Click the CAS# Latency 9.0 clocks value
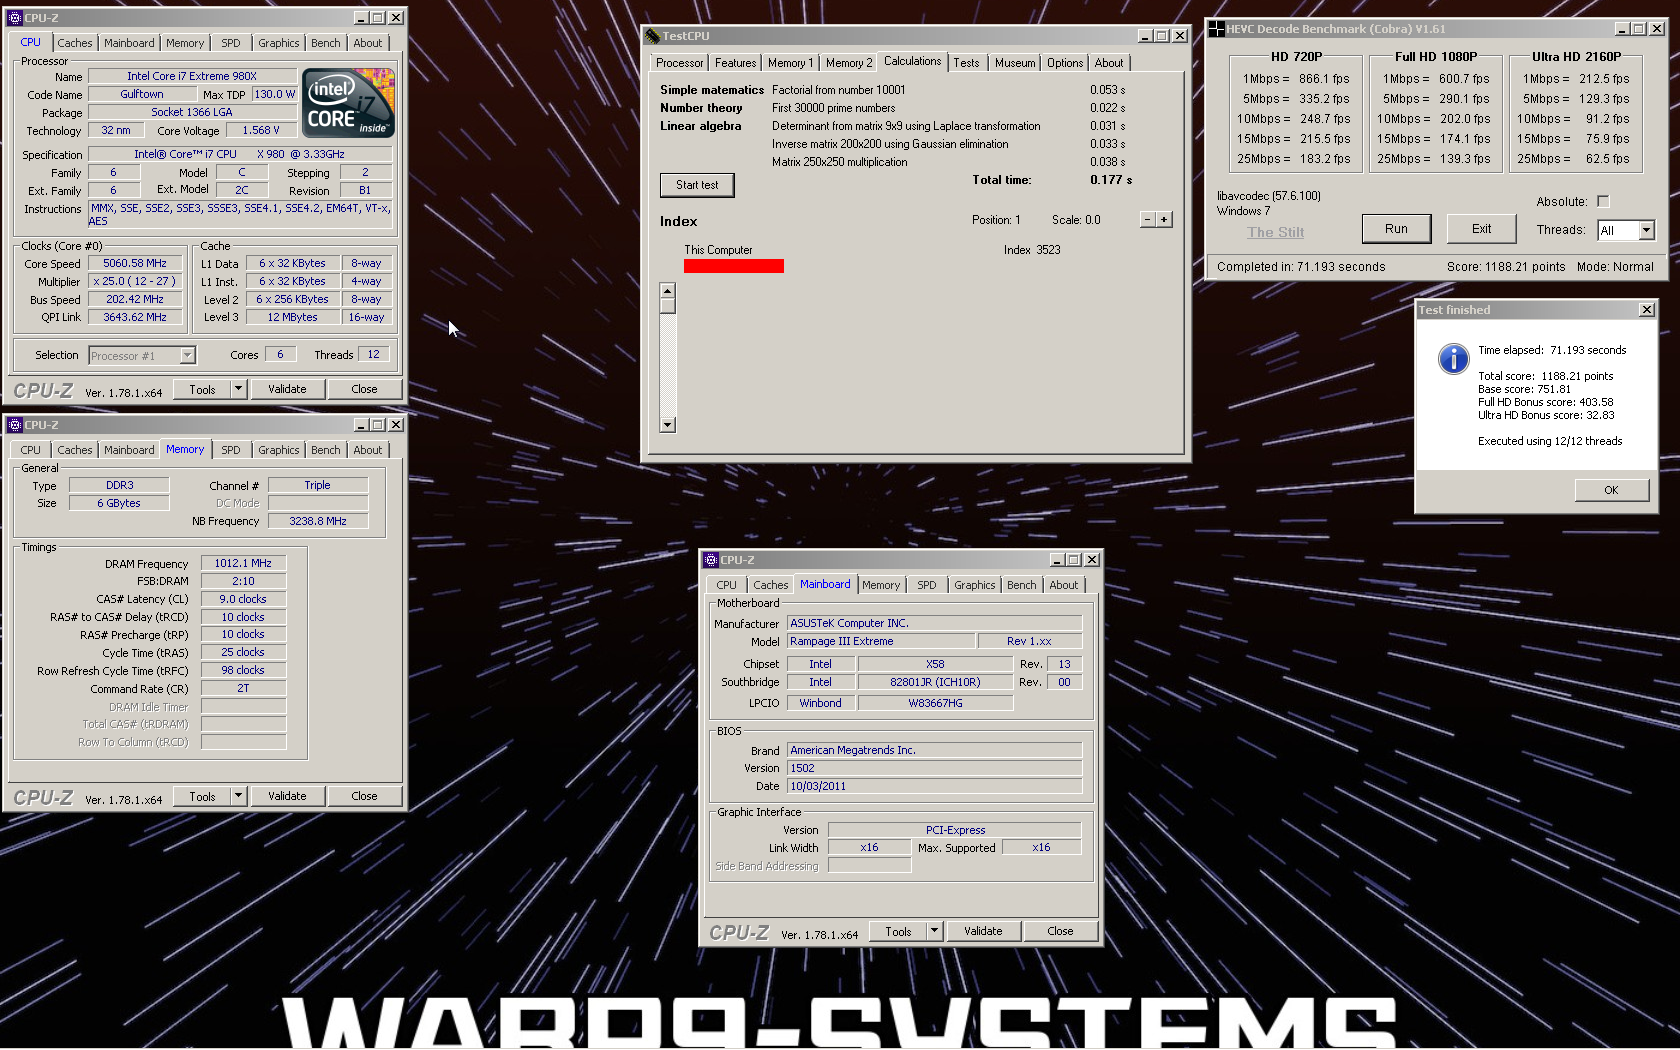The width and height of the screenshot is (1680, 1050). coord(243,599)
